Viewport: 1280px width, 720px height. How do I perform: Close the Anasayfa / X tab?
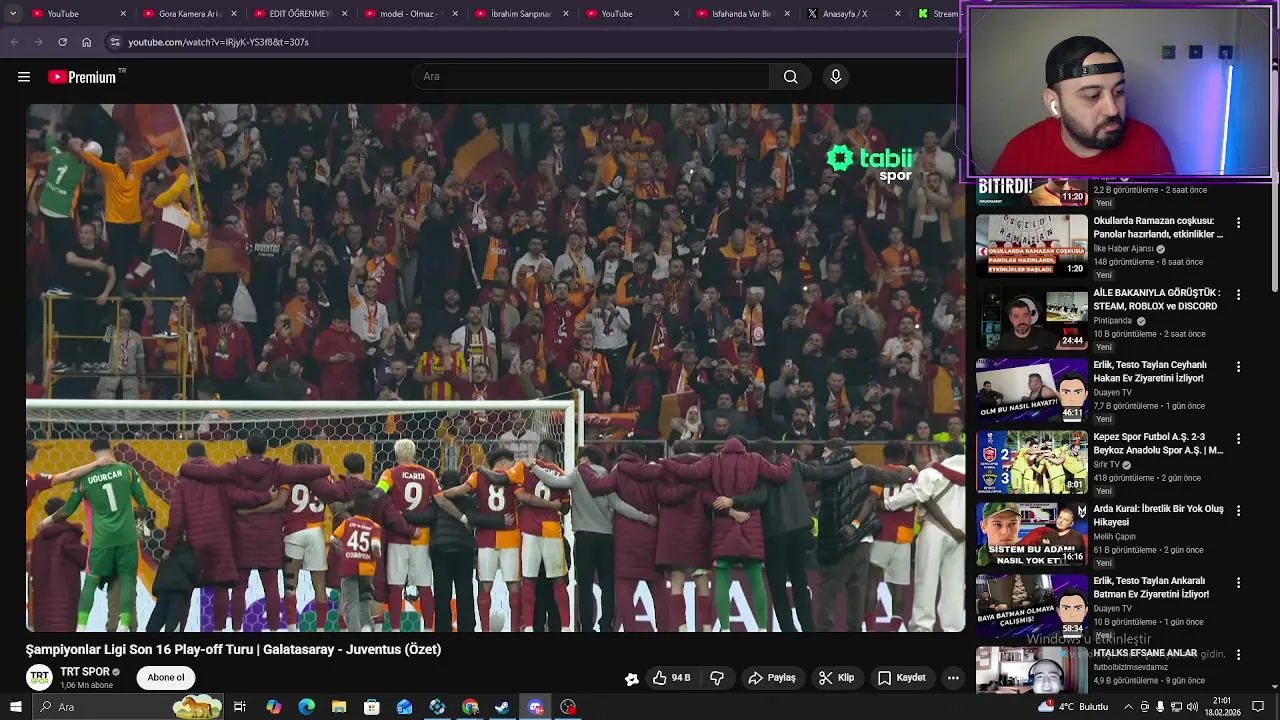(x=897, y=14)
